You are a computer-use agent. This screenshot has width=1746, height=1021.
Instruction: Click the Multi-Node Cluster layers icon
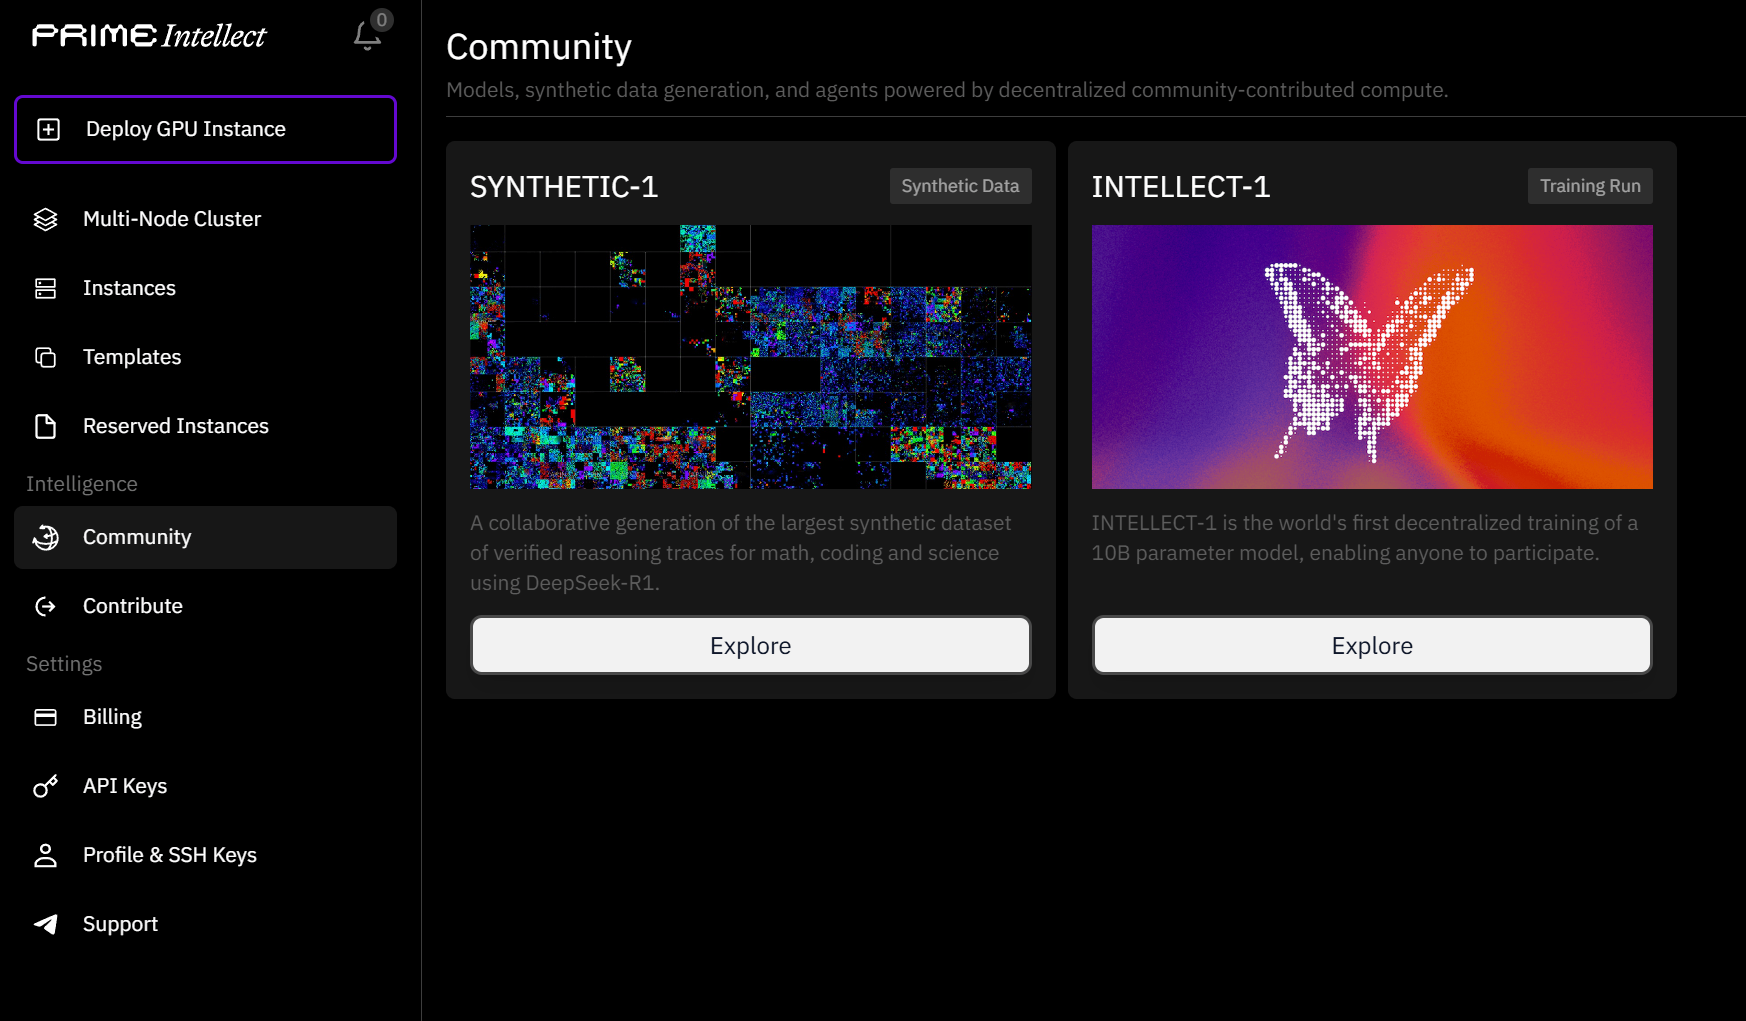[x=46, y=219]
